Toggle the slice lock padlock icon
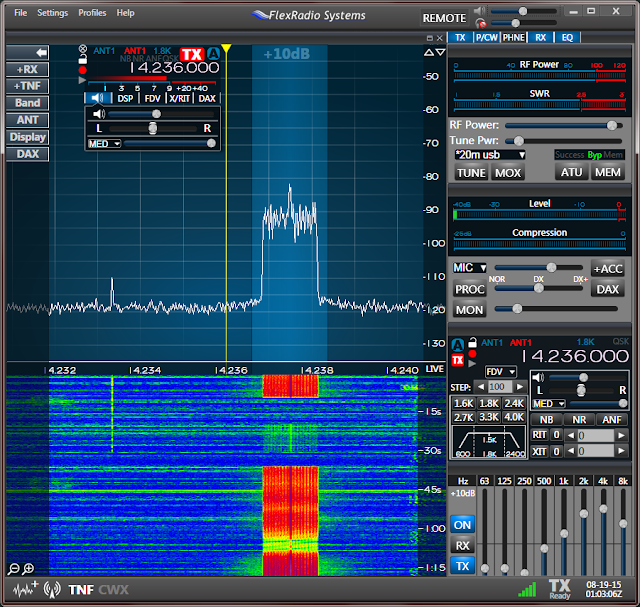Screen dimensions: 640x607 pyautogui.click(x=82, y=60)
